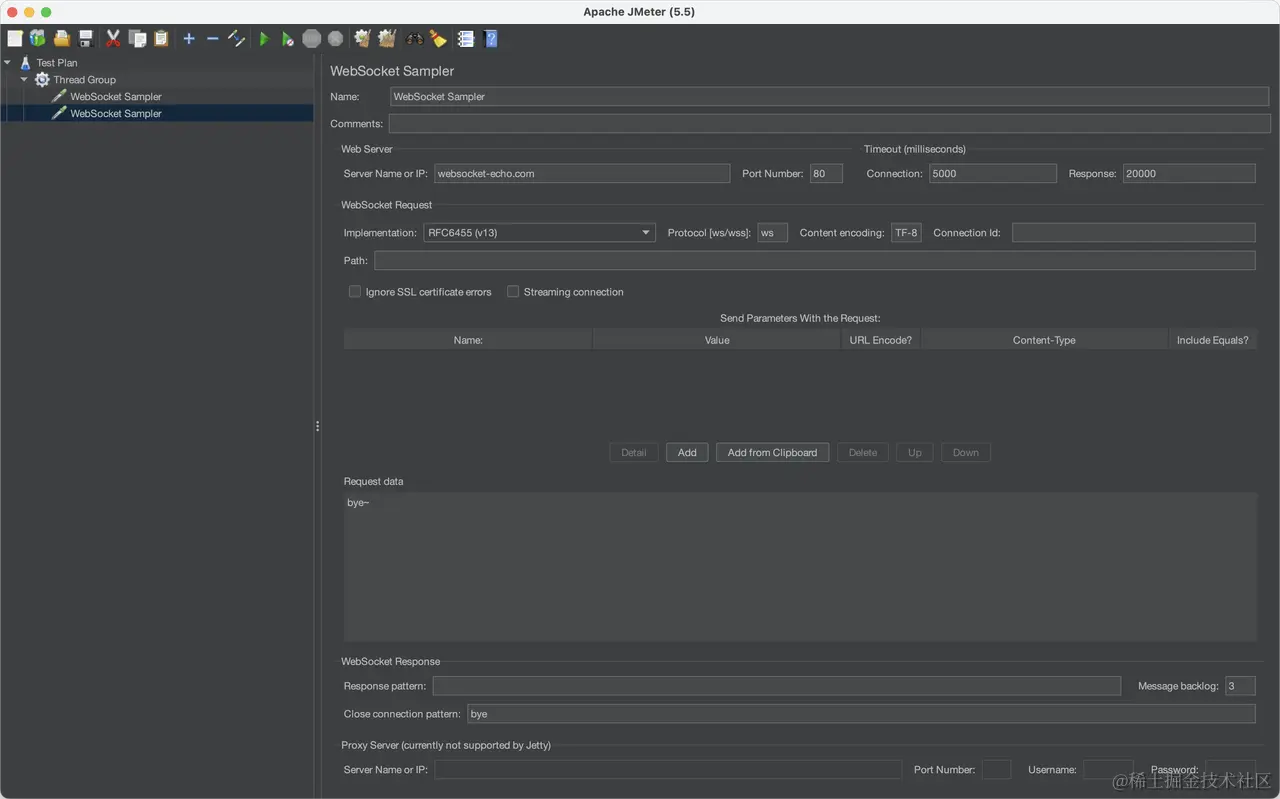The image size is (1280, 799).
Task: Create a new test plan via toolbar
Action: [x=14, y=39]
